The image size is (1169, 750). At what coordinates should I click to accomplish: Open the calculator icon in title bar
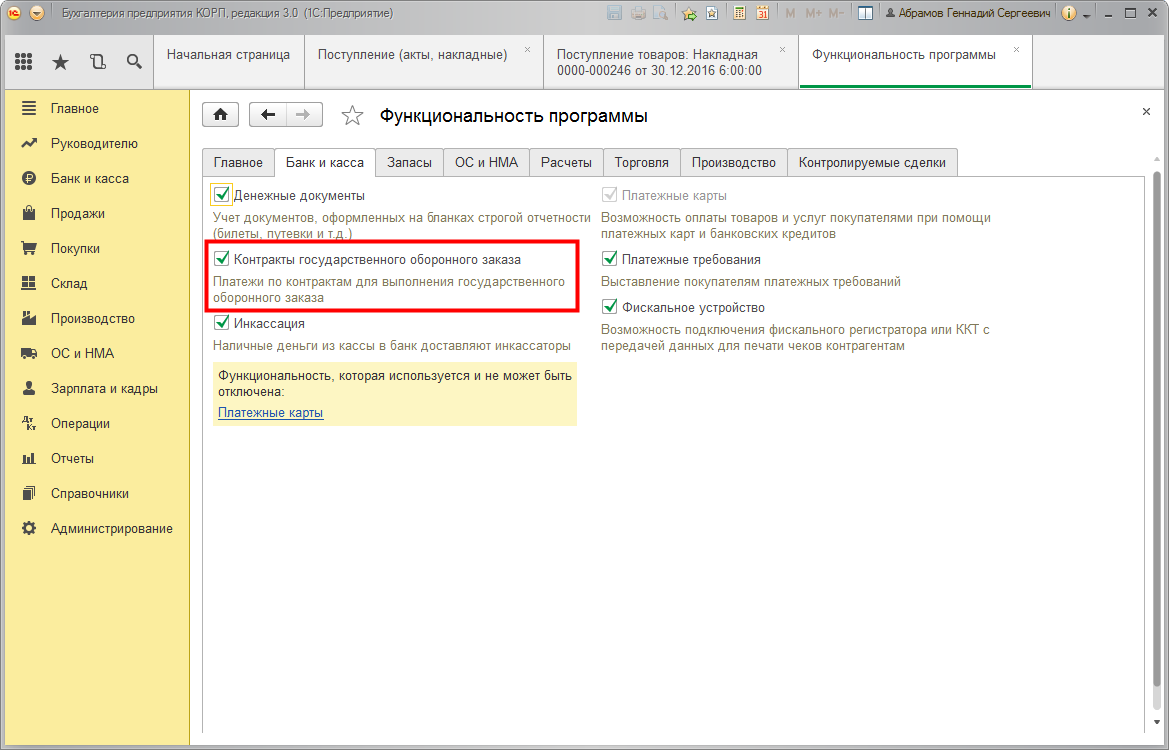tap(740, 13)
